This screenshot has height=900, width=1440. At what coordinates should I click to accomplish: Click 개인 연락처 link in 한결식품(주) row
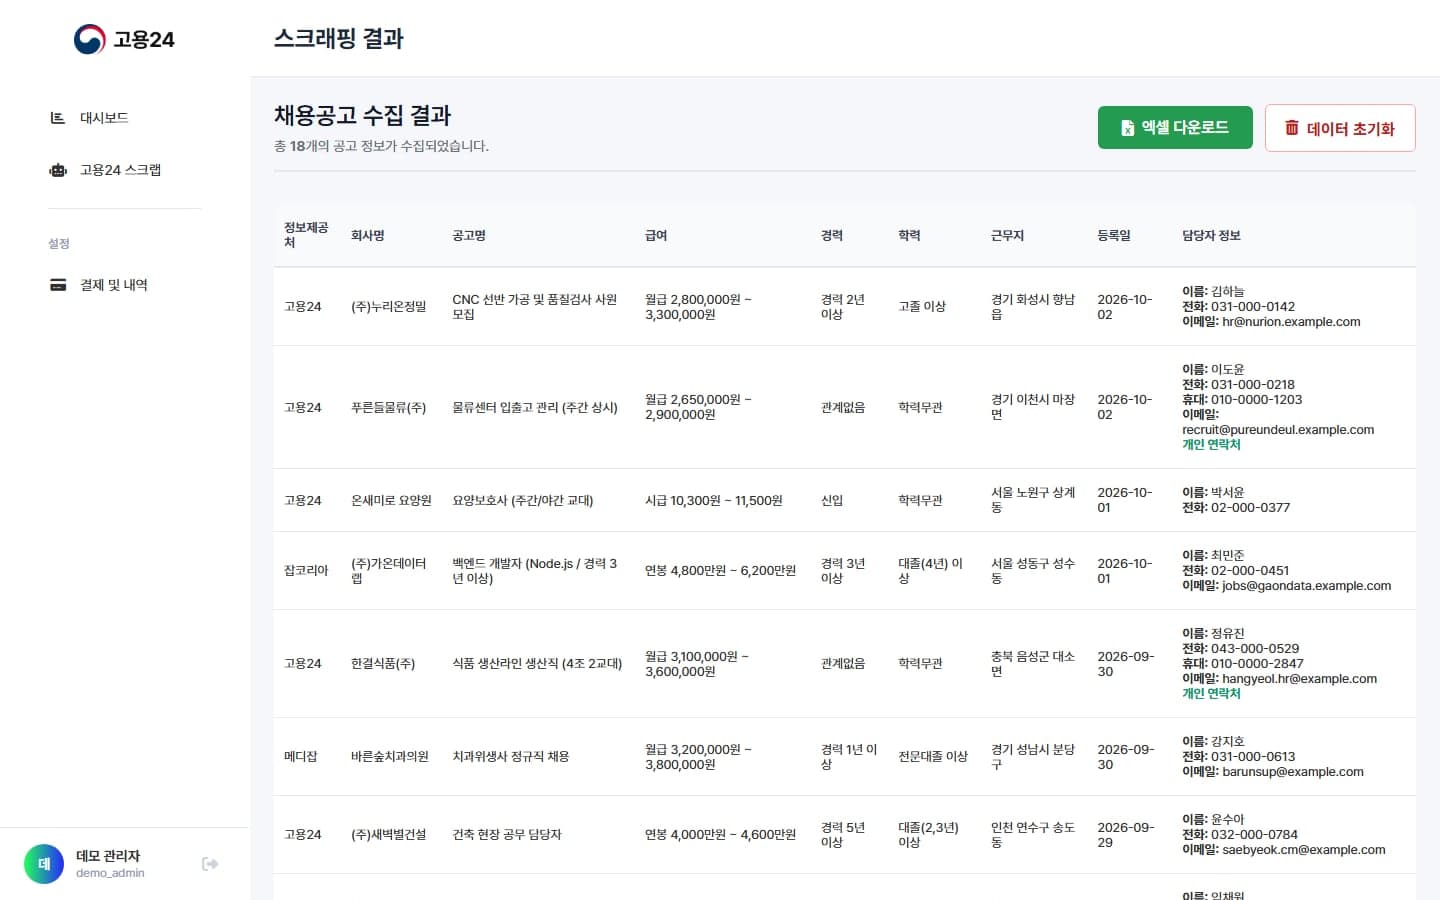click(1211, 694)
